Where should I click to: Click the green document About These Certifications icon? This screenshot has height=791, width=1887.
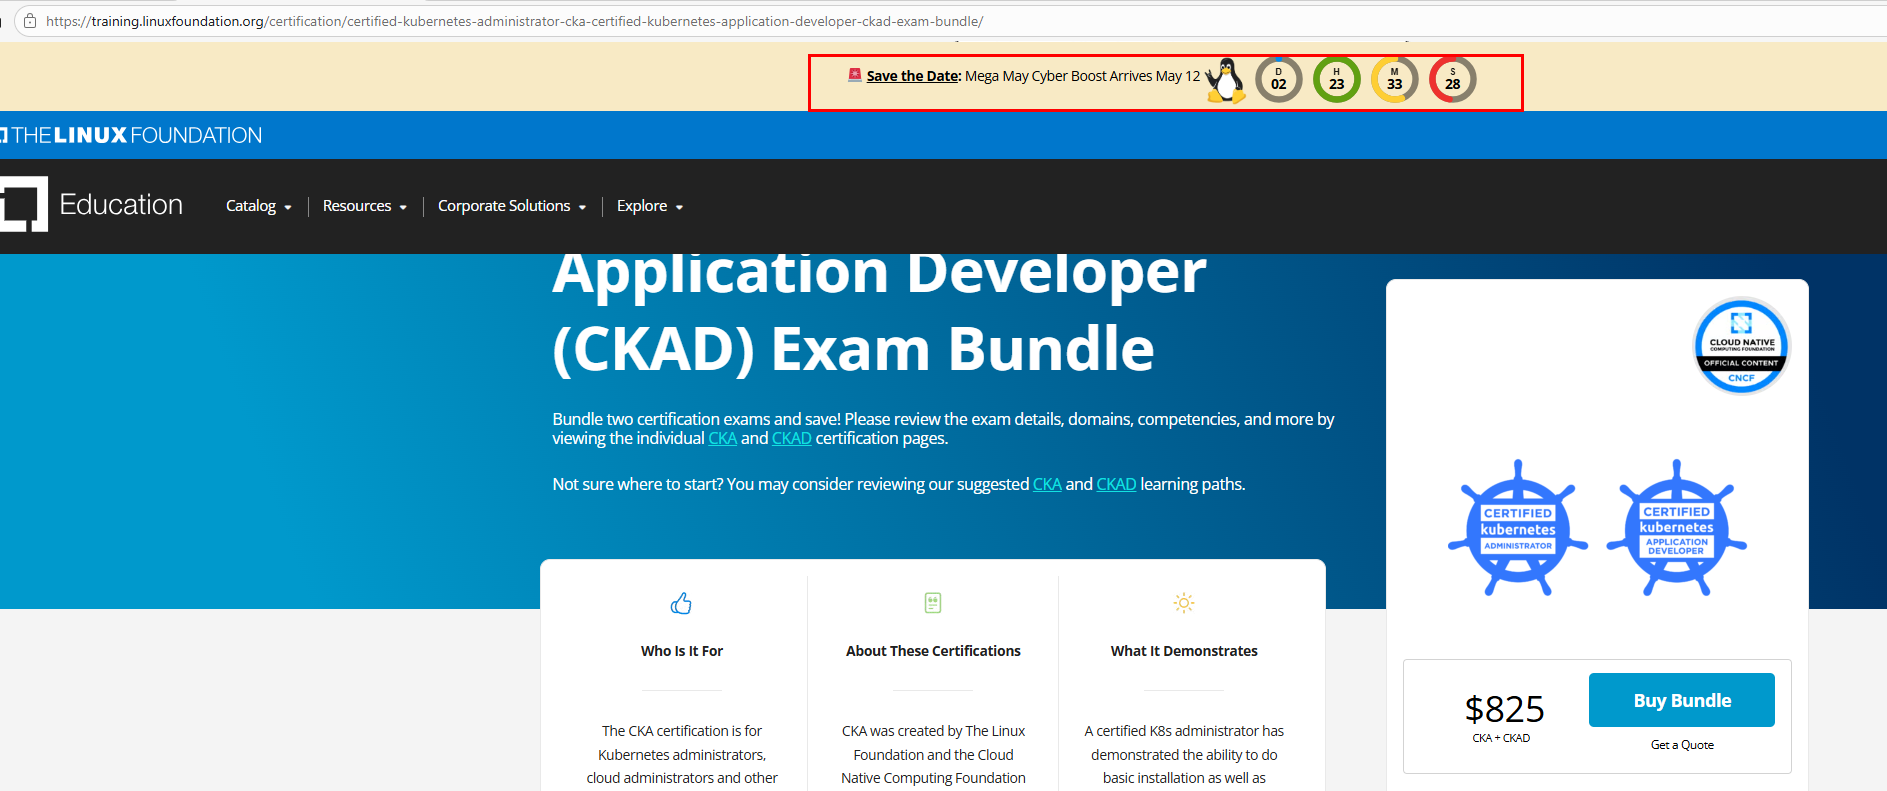click(933, 602)
